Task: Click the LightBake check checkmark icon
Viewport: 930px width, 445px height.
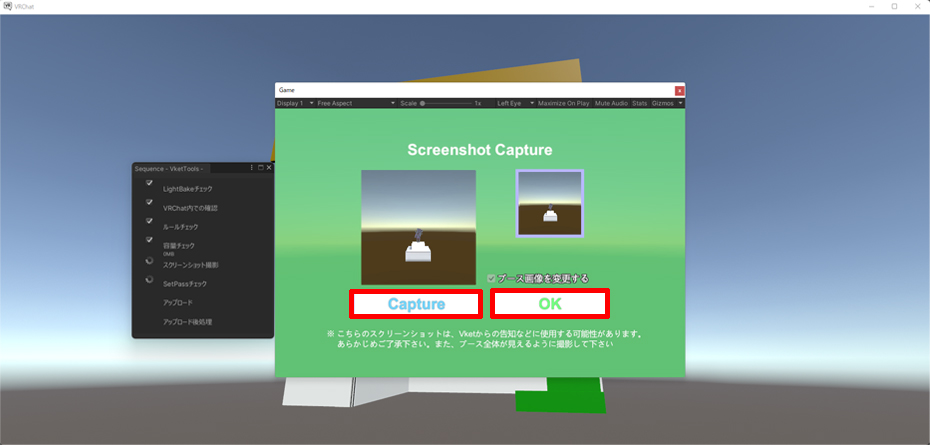Action: click(x=149, y=184)
